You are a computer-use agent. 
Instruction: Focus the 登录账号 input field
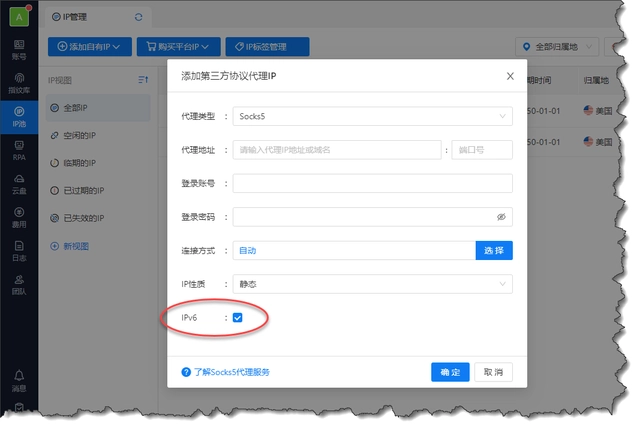[372, 183]
